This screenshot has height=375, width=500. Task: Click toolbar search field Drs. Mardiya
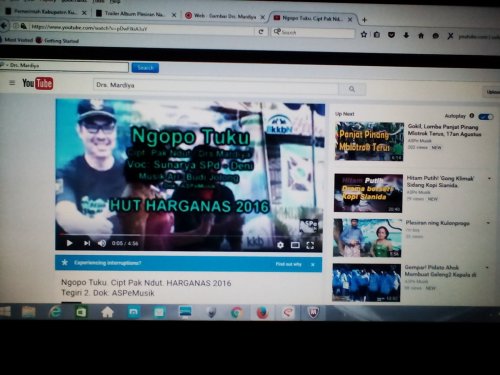click(x=64, y=66)
